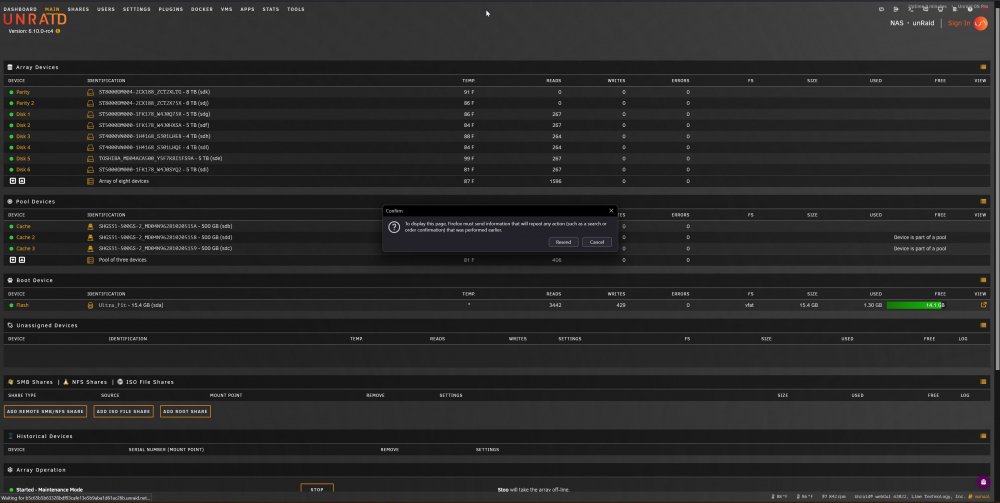1000x503 pixels.
Task: Open the Tools menu item
Action: click(x=295, y=10)
